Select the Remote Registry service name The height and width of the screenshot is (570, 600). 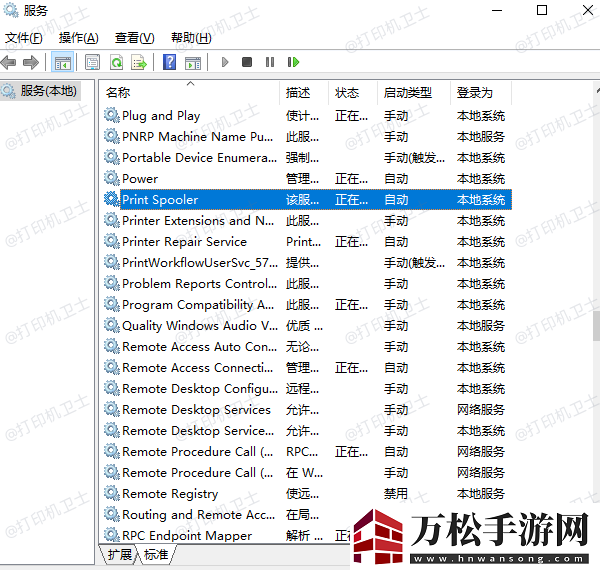coord(170,494)
